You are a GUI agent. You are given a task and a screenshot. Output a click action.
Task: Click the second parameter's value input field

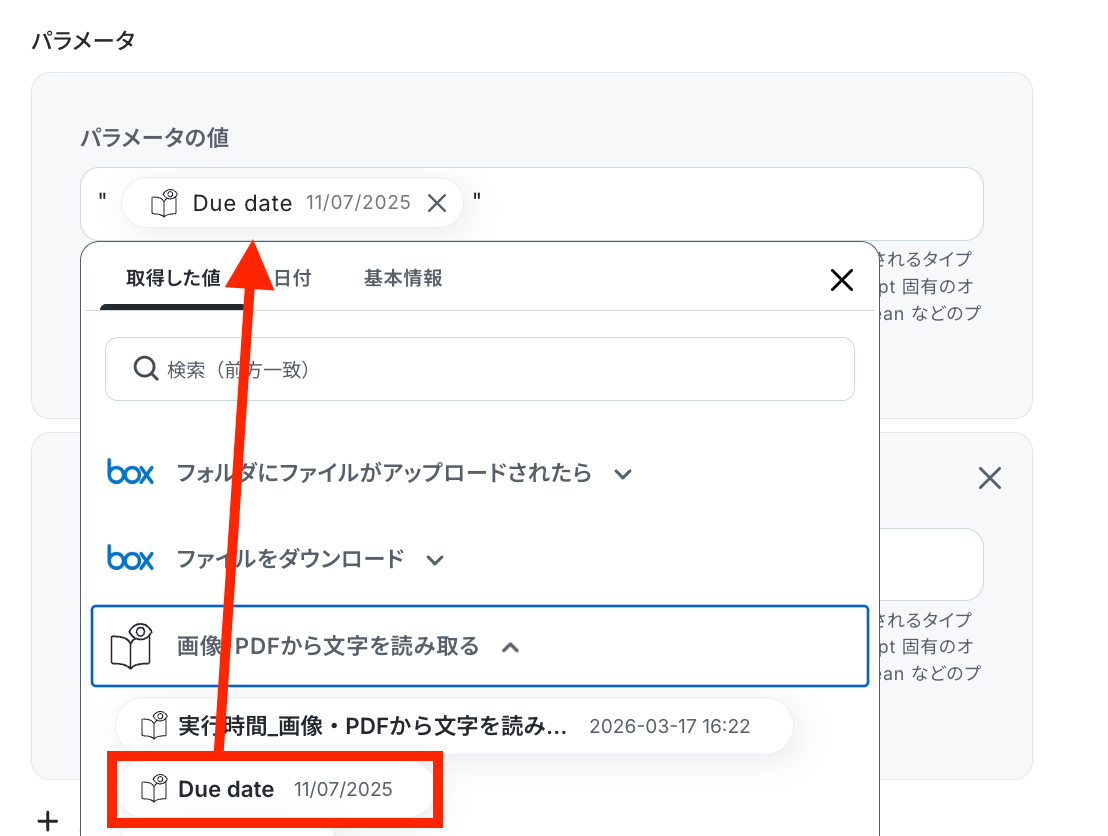[x=931, y=565]
